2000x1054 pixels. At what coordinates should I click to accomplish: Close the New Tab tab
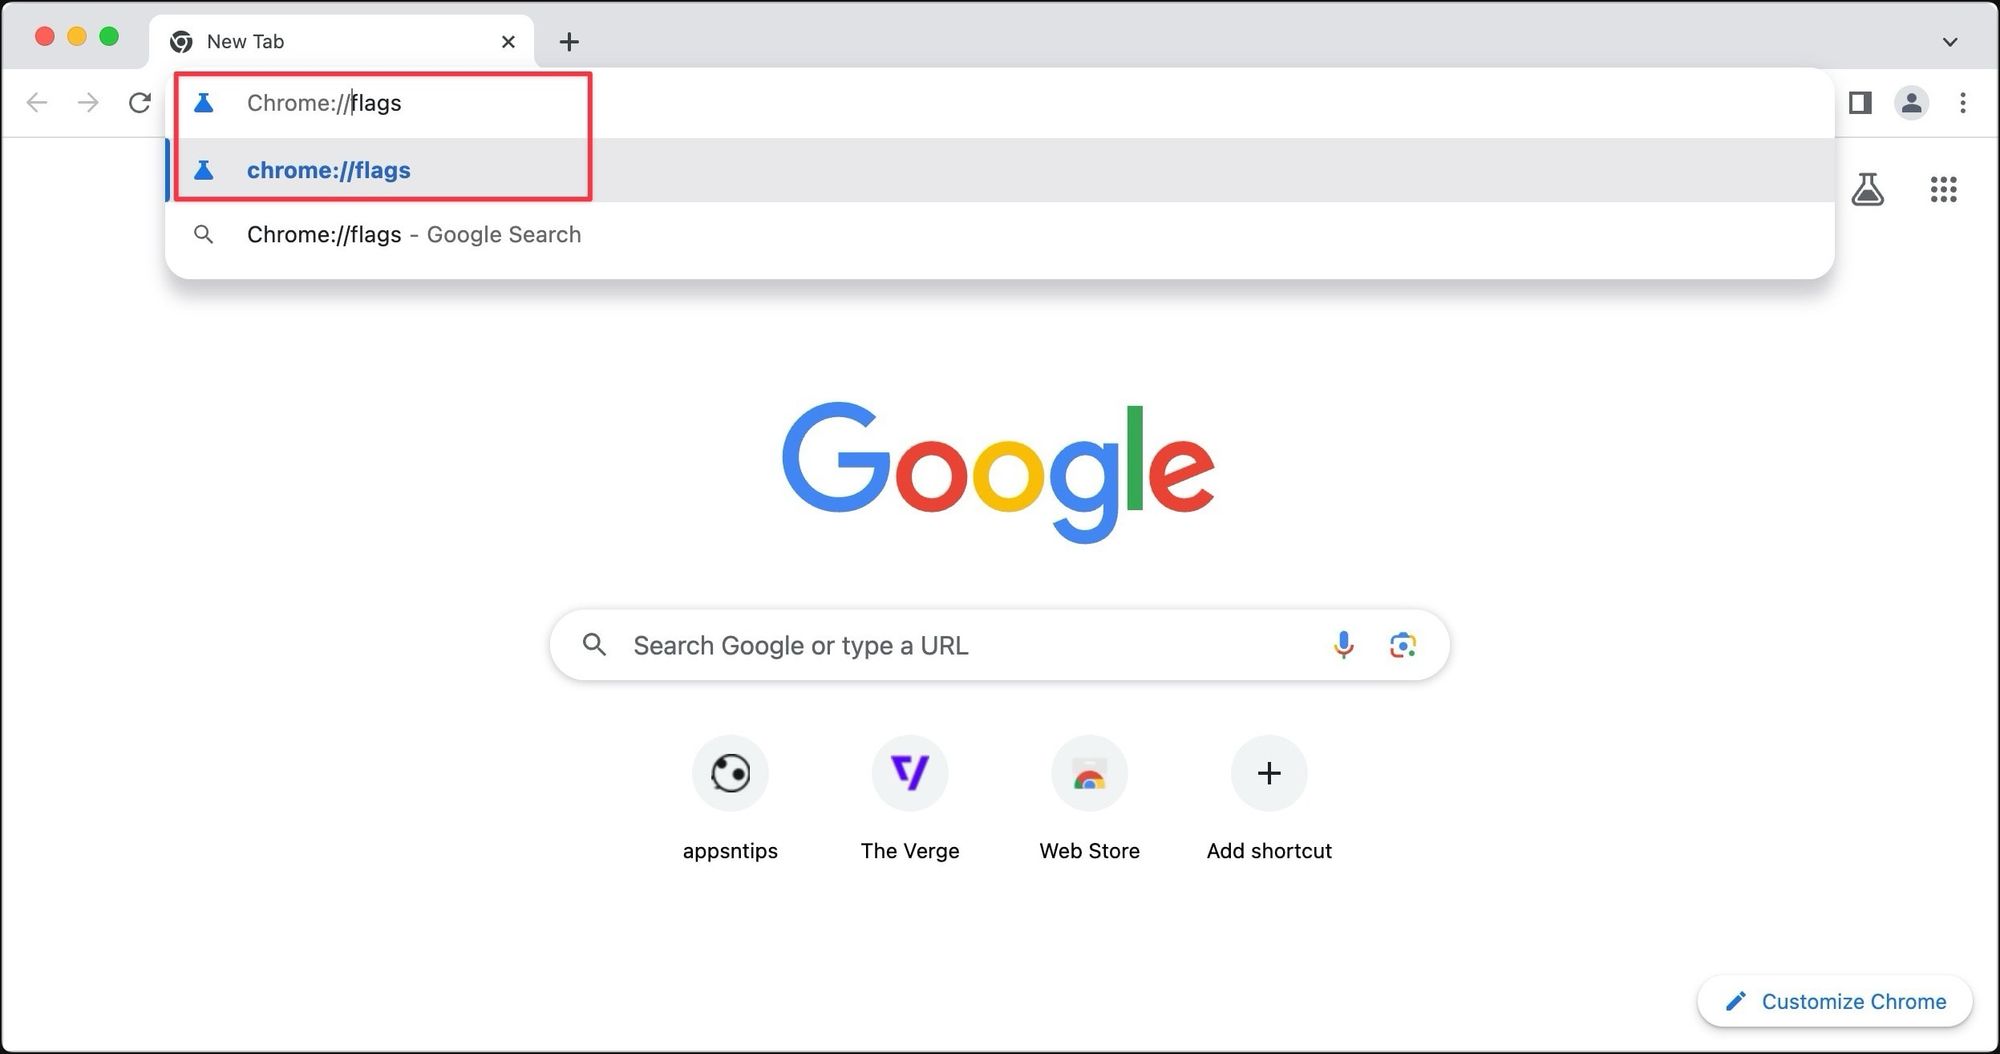pyautogui.click(x=508, y=42)
